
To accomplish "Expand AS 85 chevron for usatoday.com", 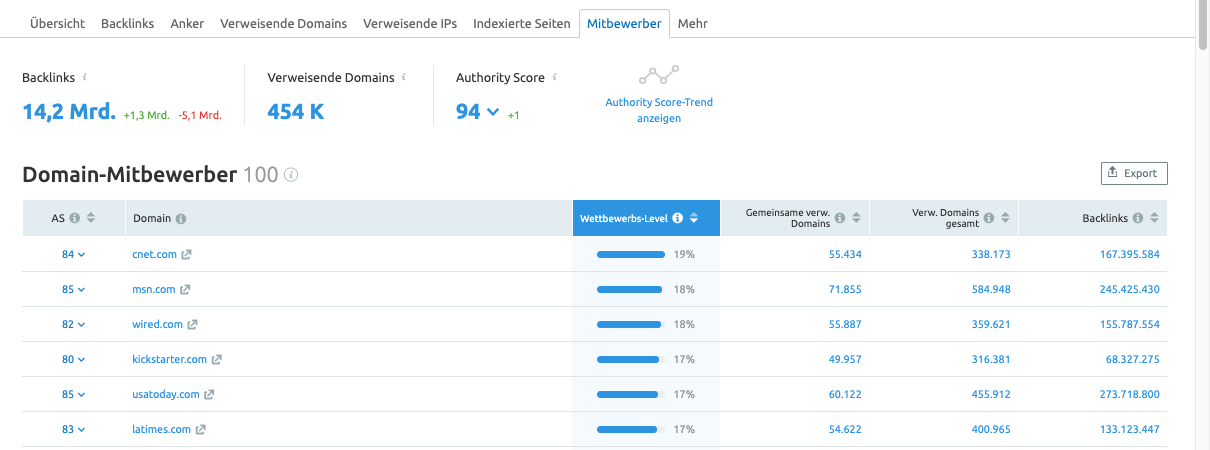I will (x=81, y=395).
